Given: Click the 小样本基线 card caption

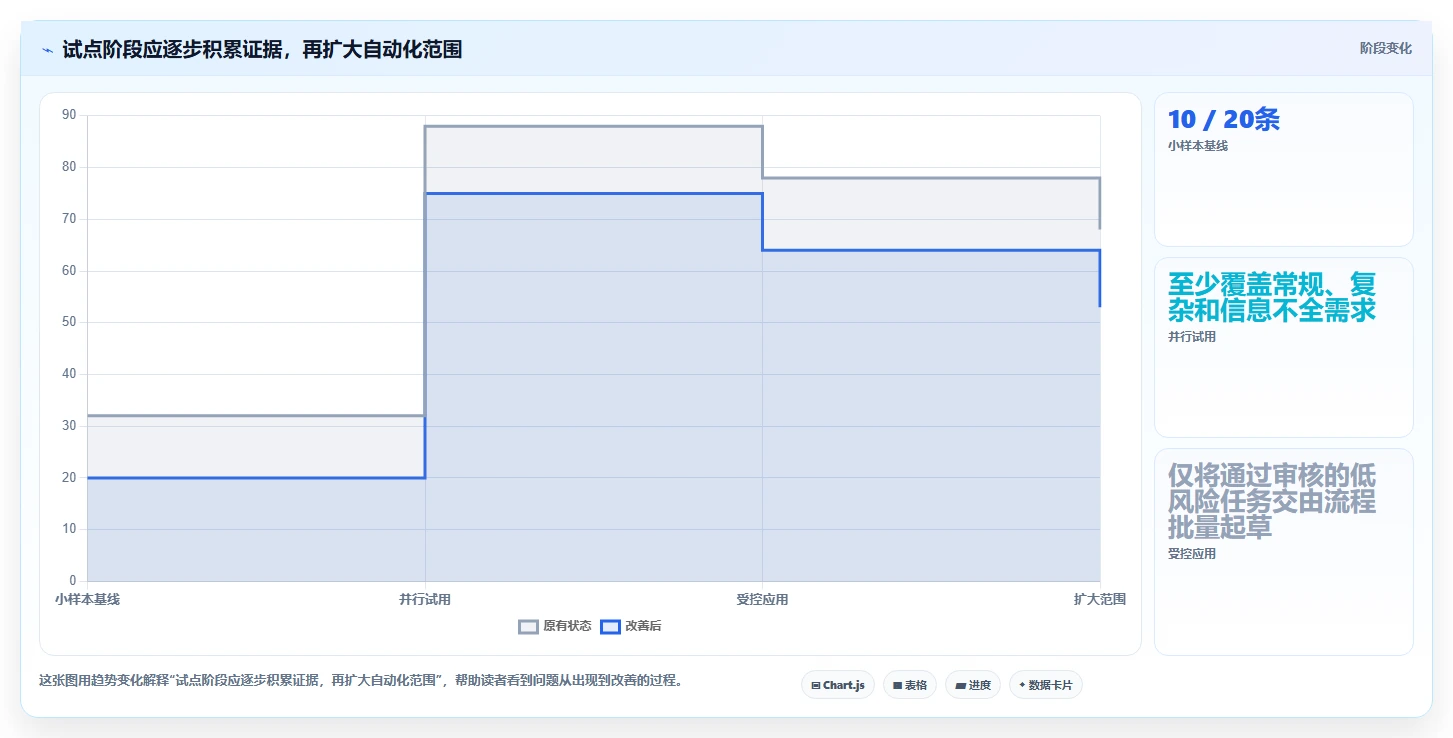Looking at the screenshot, I should click(1197, 145).
